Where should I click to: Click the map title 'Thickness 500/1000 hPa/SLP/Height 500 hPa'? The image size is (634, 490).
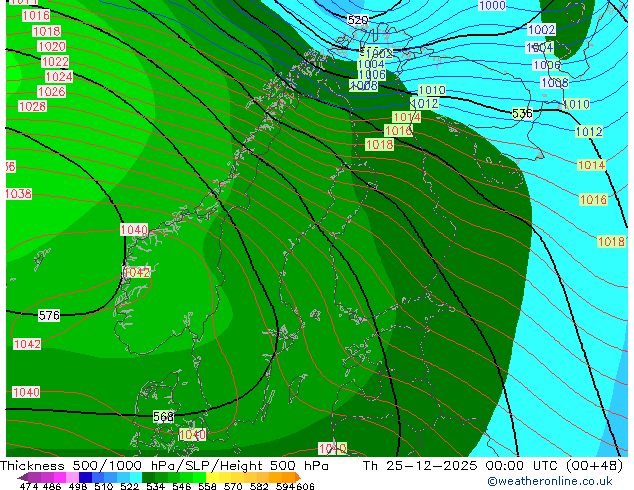point(164,466)
